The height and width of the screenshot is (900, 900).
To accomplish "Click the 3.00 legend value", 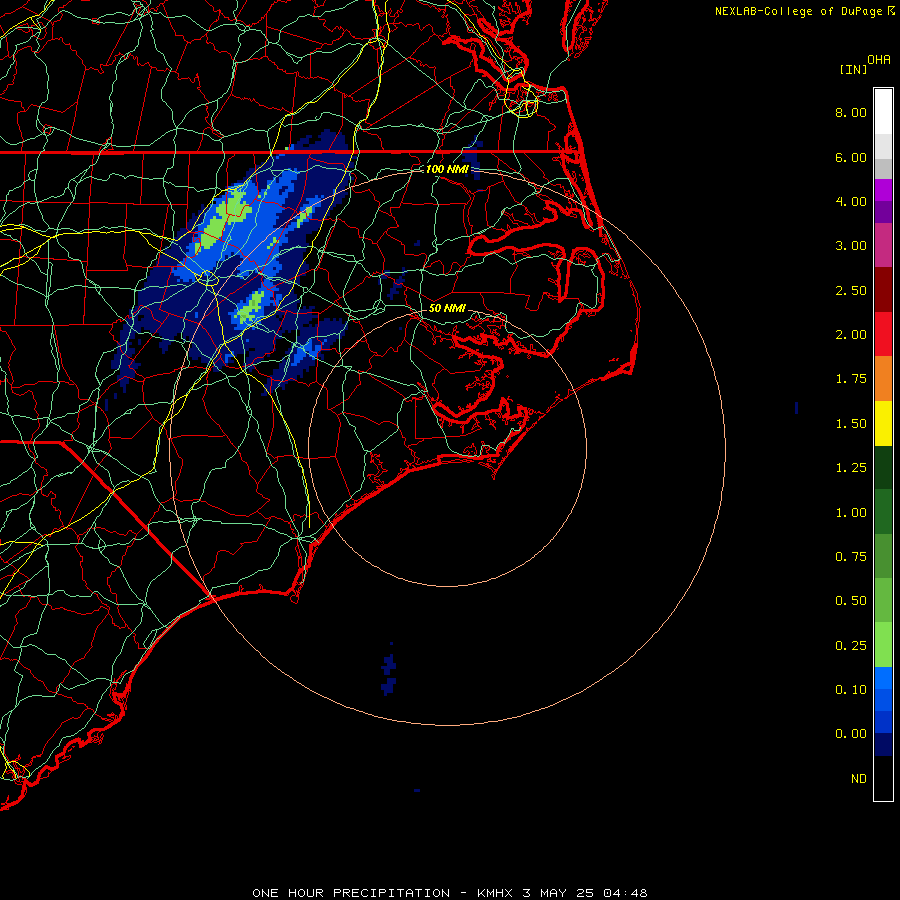I will (x=851, y=246).
